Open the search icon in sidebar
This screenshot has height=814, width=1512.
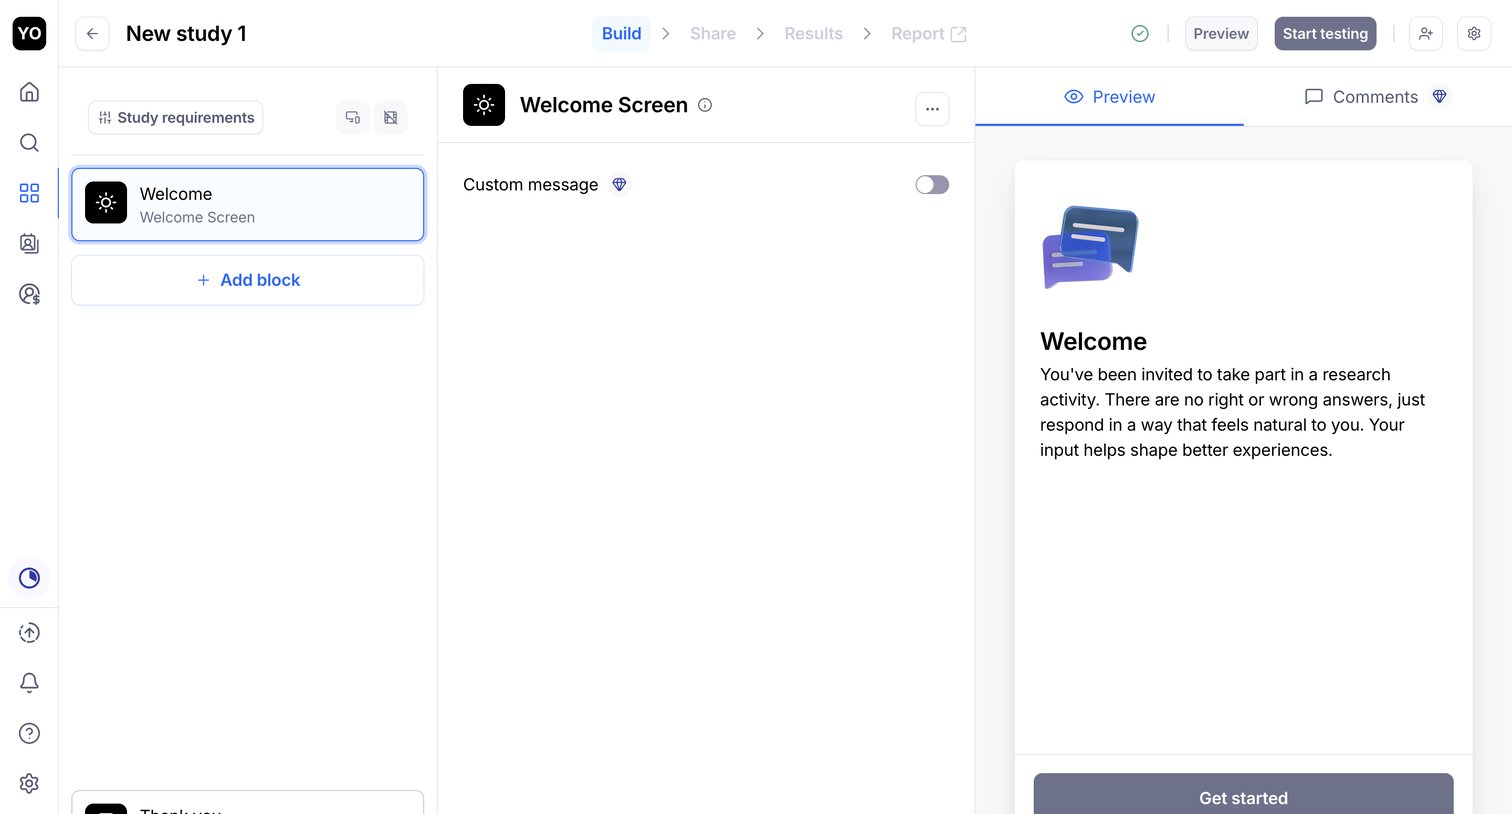(29, 142)
